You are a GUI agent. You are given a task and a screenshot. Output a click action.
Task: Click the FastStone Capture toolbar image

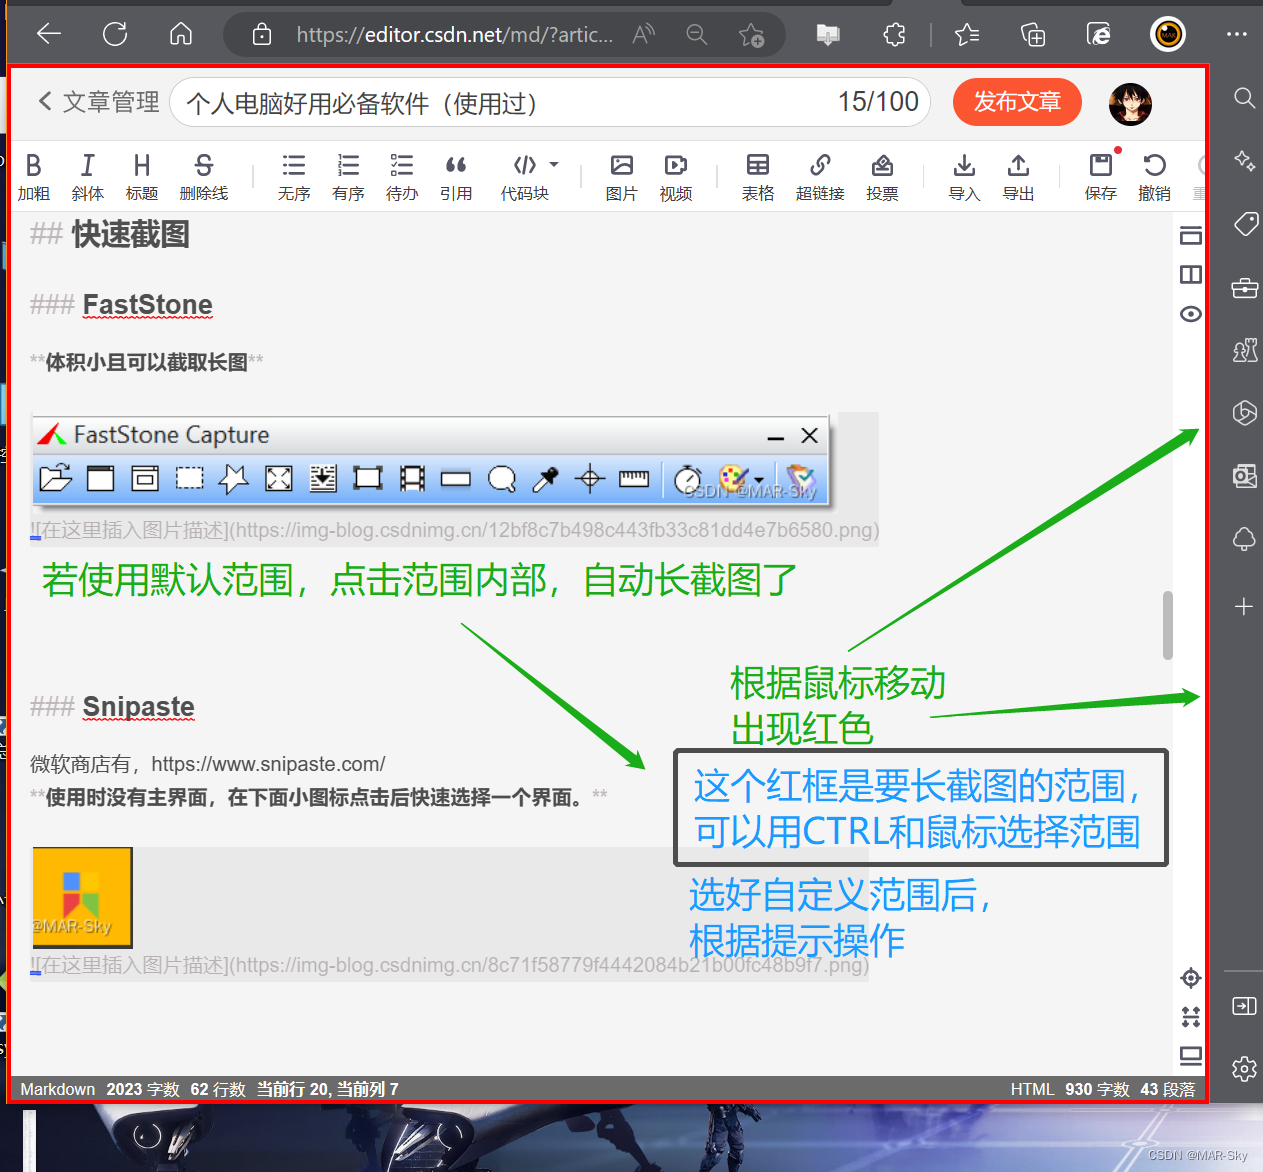[431, 460]
